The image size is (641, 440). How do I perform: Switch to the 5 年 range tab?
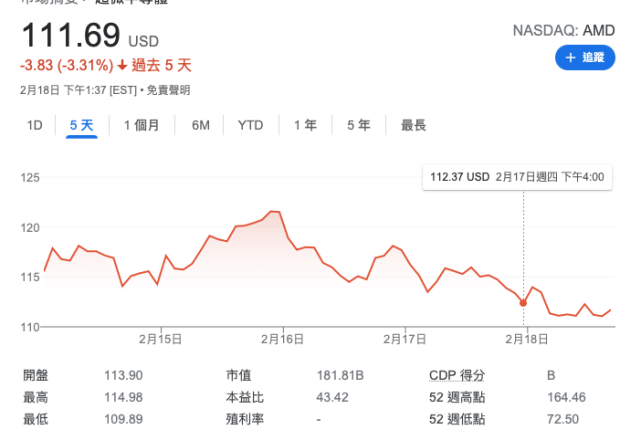point(359,125)
